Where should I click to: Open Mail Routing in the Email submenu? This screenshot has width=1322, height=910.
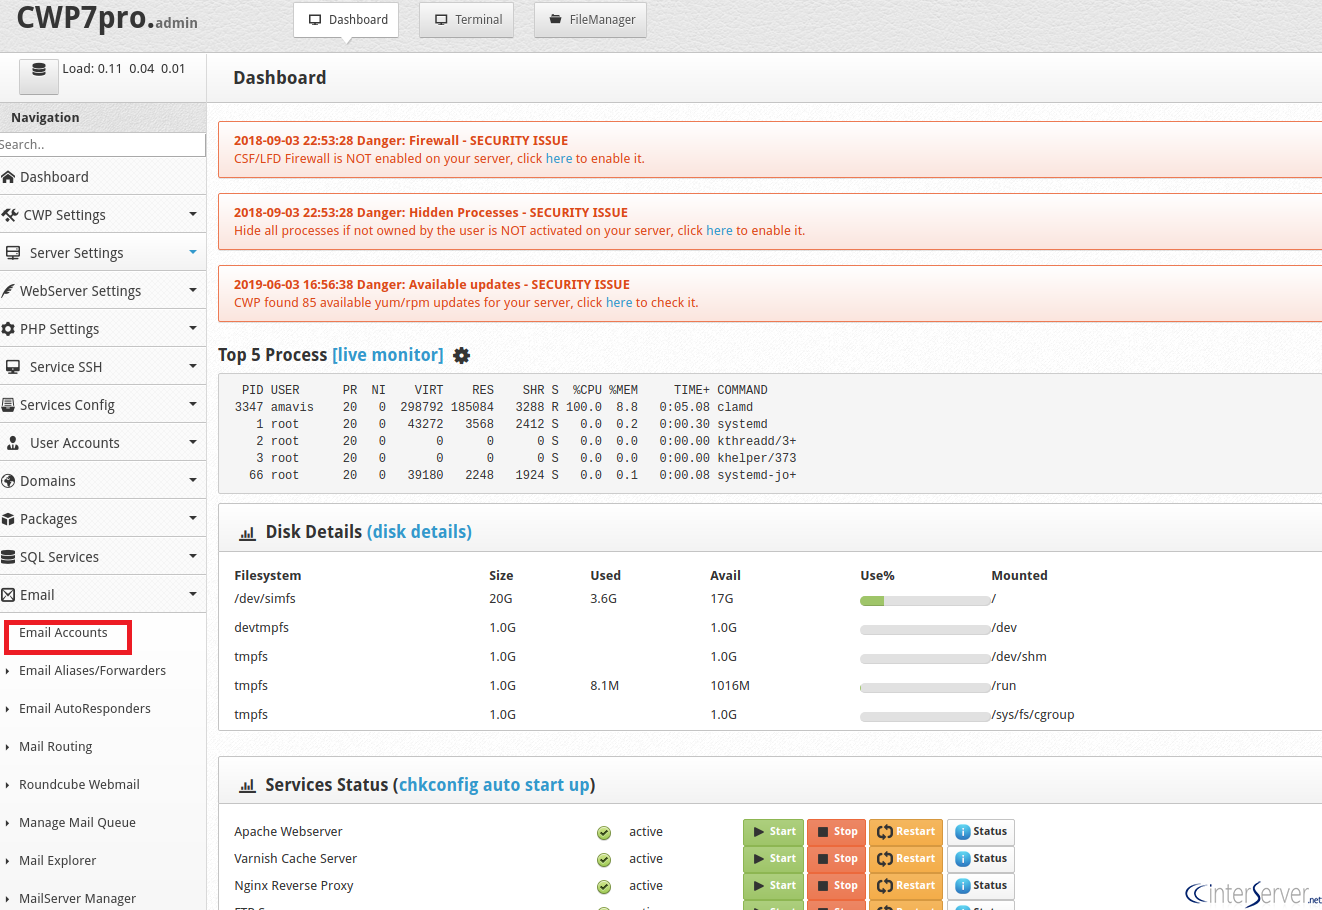click(x=55, y=747)
